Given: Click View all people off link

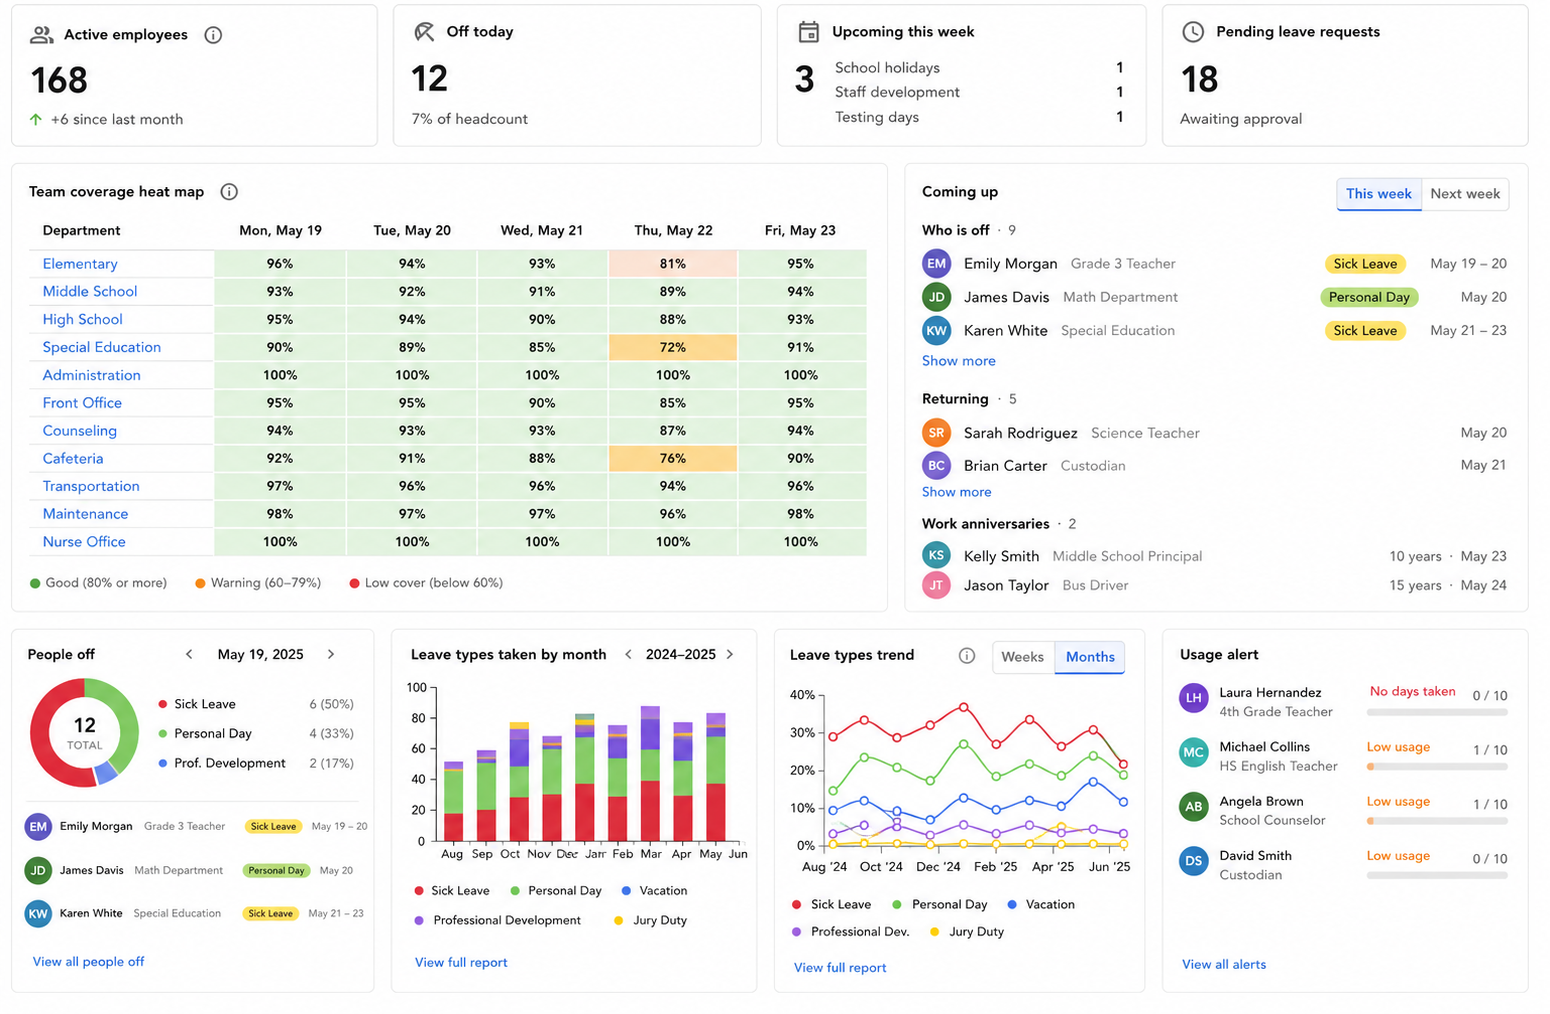Looking at the screenshot, I should point(88,962).
